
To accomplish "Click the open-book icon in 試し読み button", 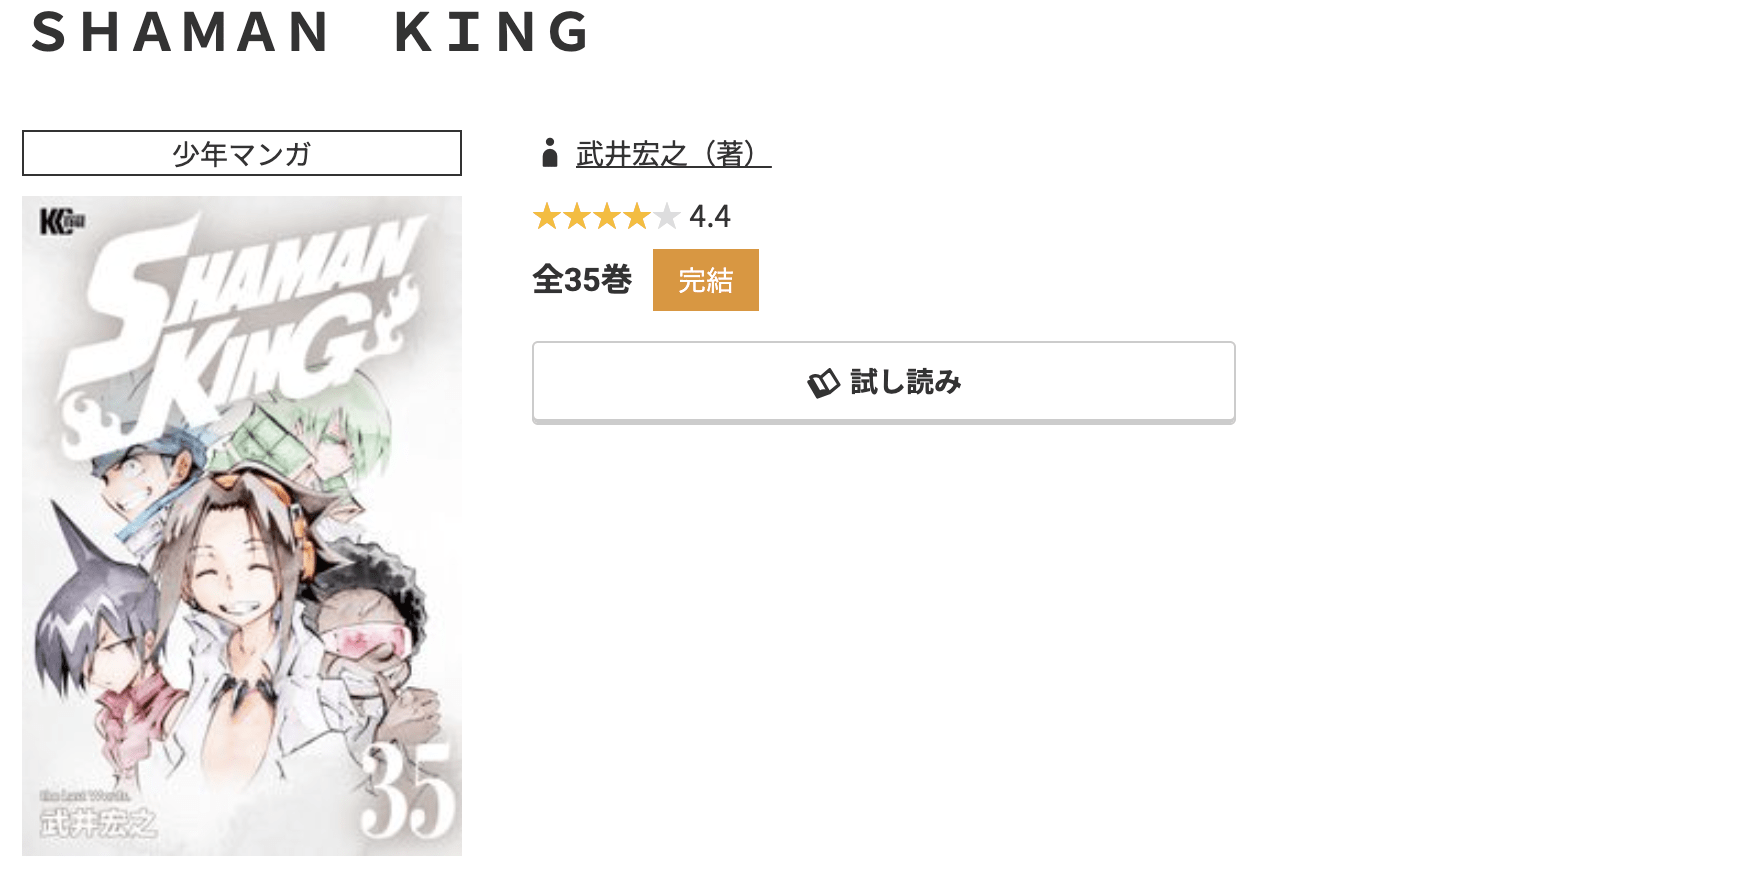I will 823,383.
